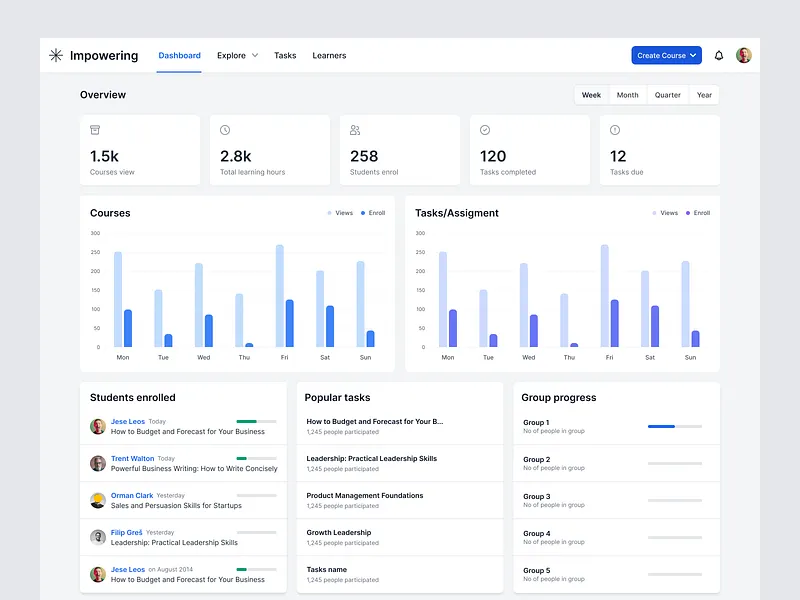Open Trent Walton's profile link
The height and width of the screenshot is (600, 800).
pyautogui.click(x=133, y=458)
